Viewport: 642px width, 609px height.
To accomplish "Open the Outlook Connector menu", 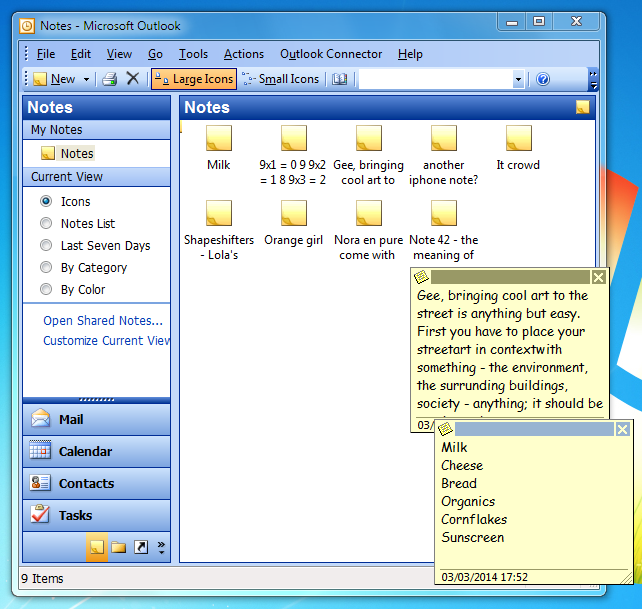I will 331,54.
